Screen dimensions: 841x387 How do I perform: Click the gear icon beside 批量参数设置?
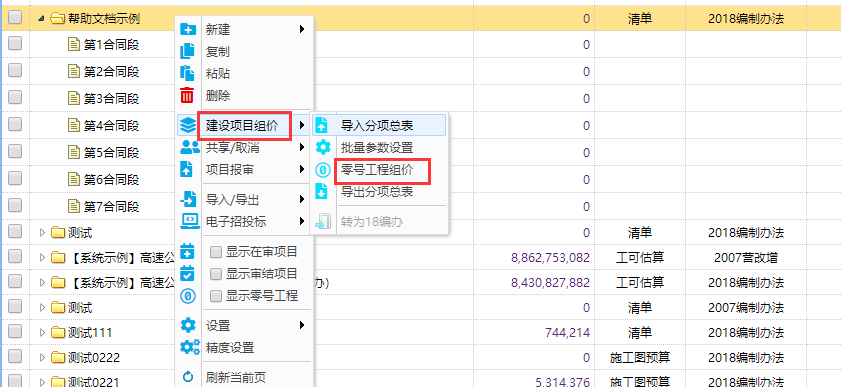pyautogui.click(x=323, y=147)
